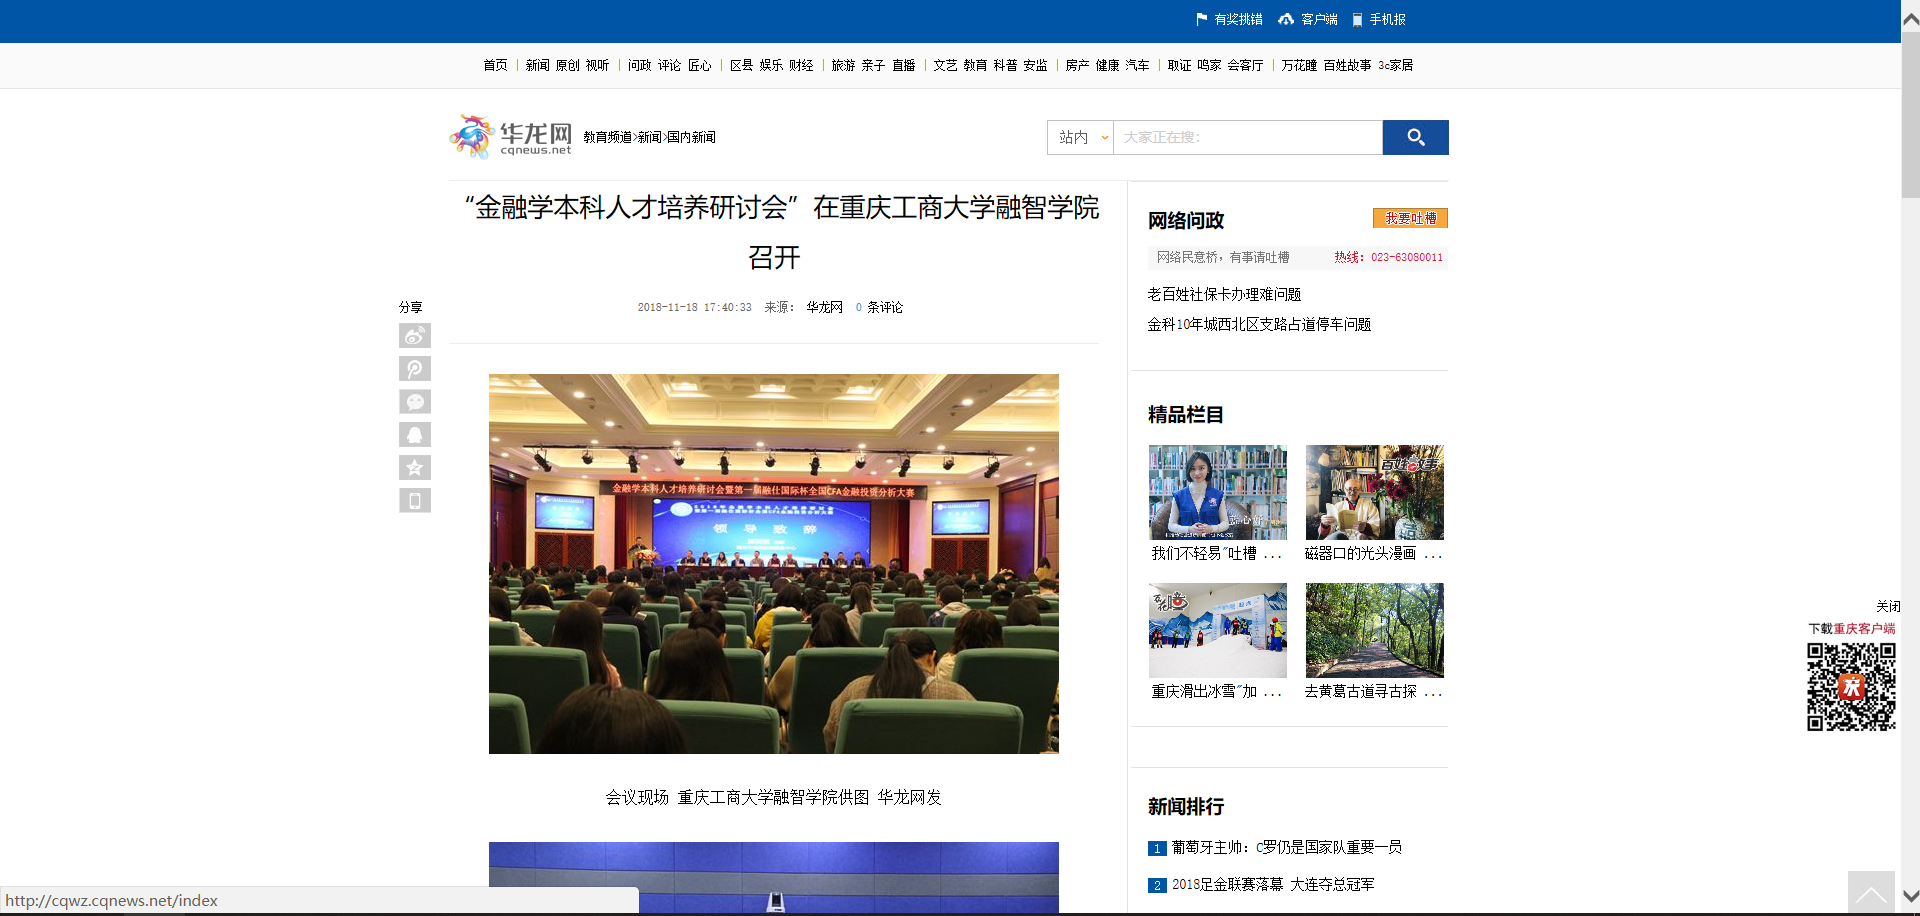Click the 华龙网 logo
1920x916 pixels.
click(511, 137)
